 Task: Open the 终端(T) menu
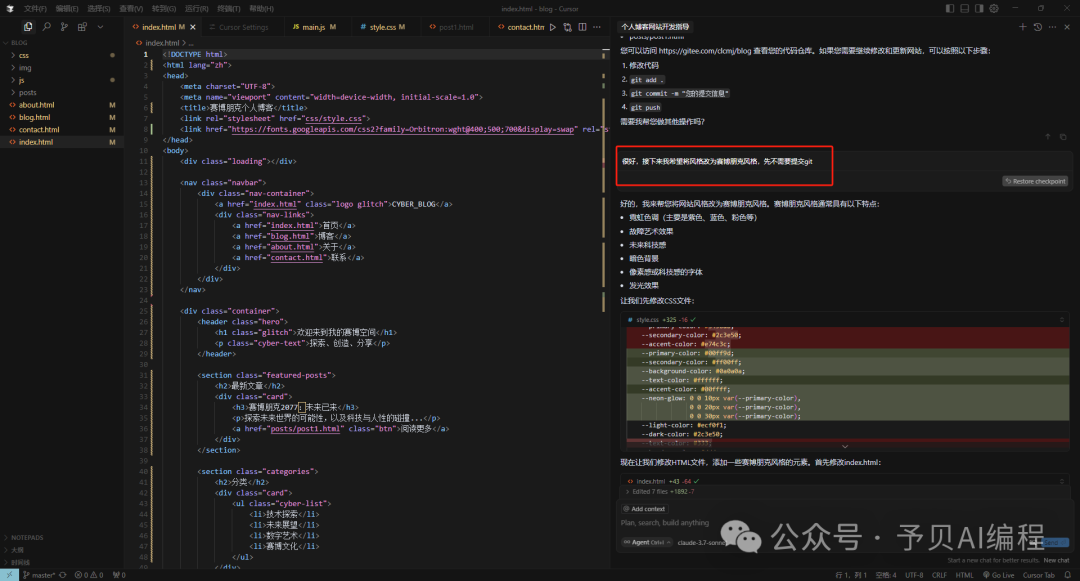click(x=229, y=8)
